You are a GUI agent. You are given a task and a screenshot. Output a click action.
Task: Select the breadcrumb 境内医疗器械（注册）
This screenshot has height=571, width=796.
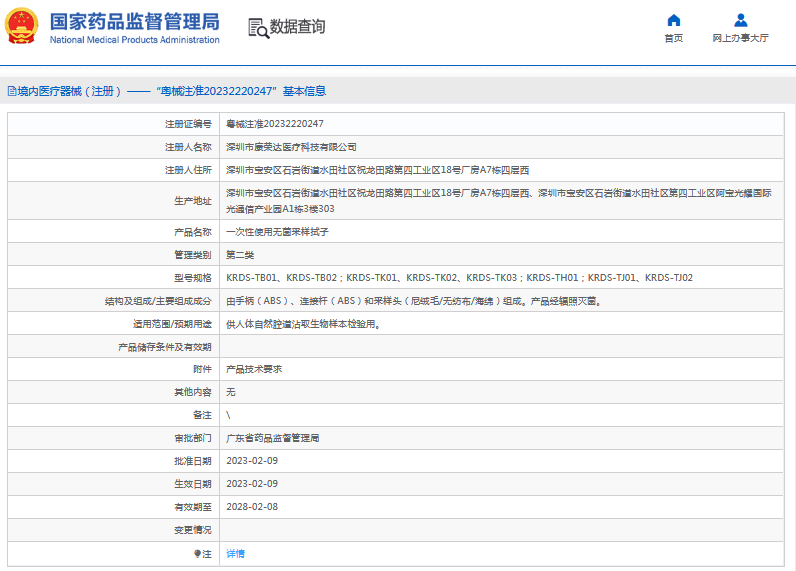click(x=69, y=91)
